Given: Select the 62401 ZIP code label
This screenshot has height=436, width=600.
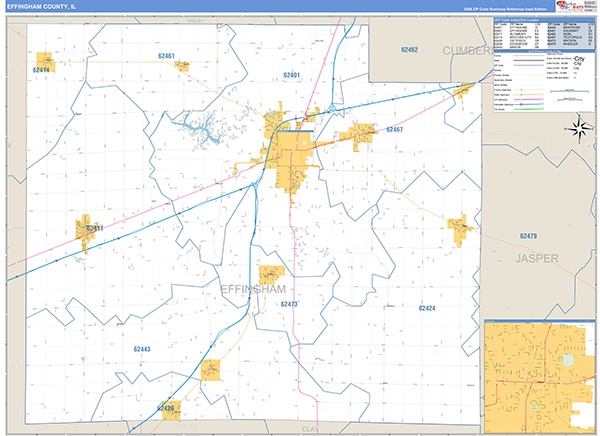Looking at the screenshot, I should 291,75.
